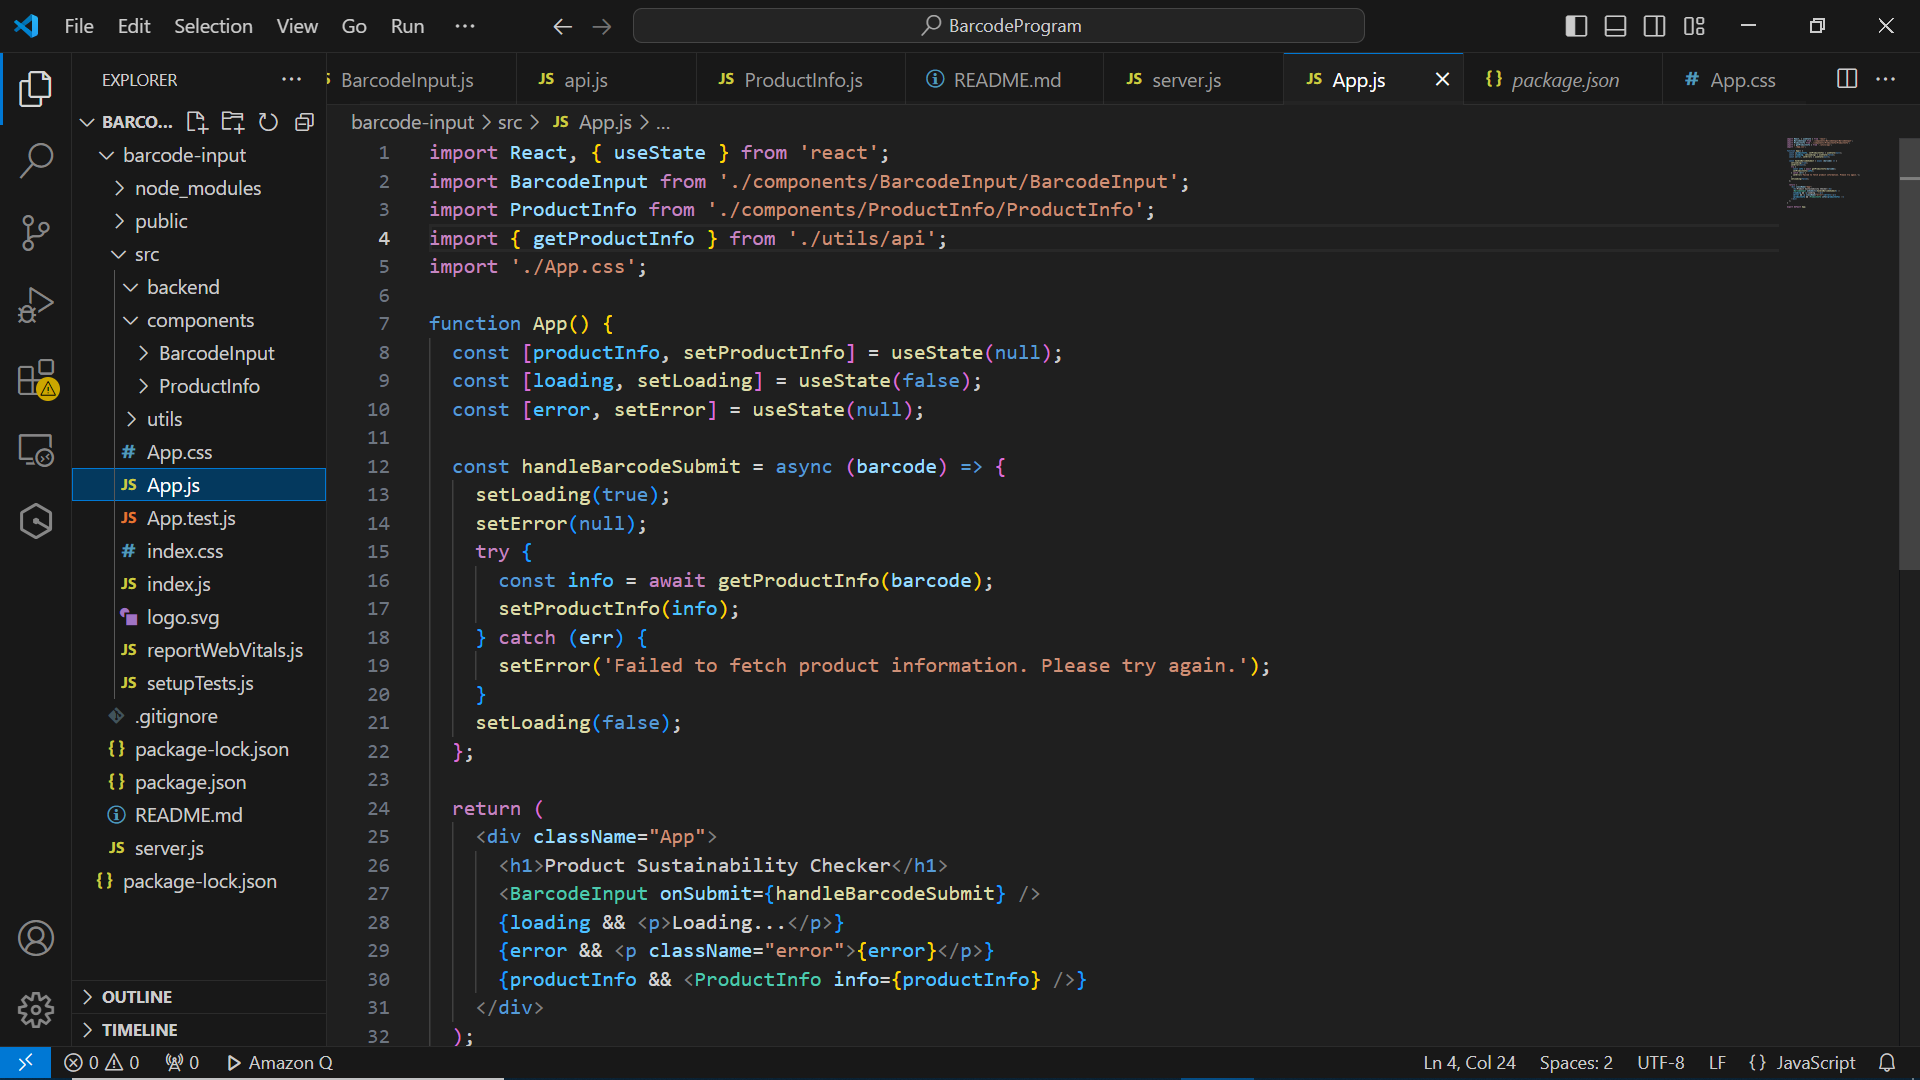Expand the node_modules folder
This screenshot has width=1920, height=1080.
(x=197, y=188)
